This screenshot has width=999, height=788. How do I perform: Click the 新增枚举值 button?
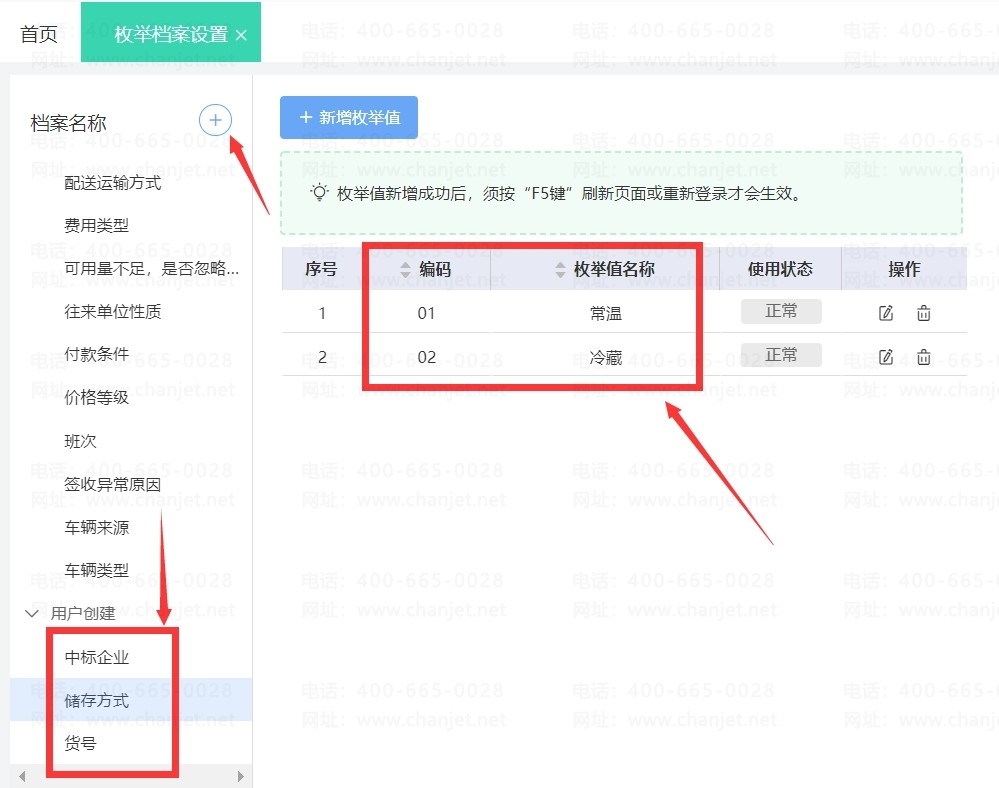(x=349, y=117)
